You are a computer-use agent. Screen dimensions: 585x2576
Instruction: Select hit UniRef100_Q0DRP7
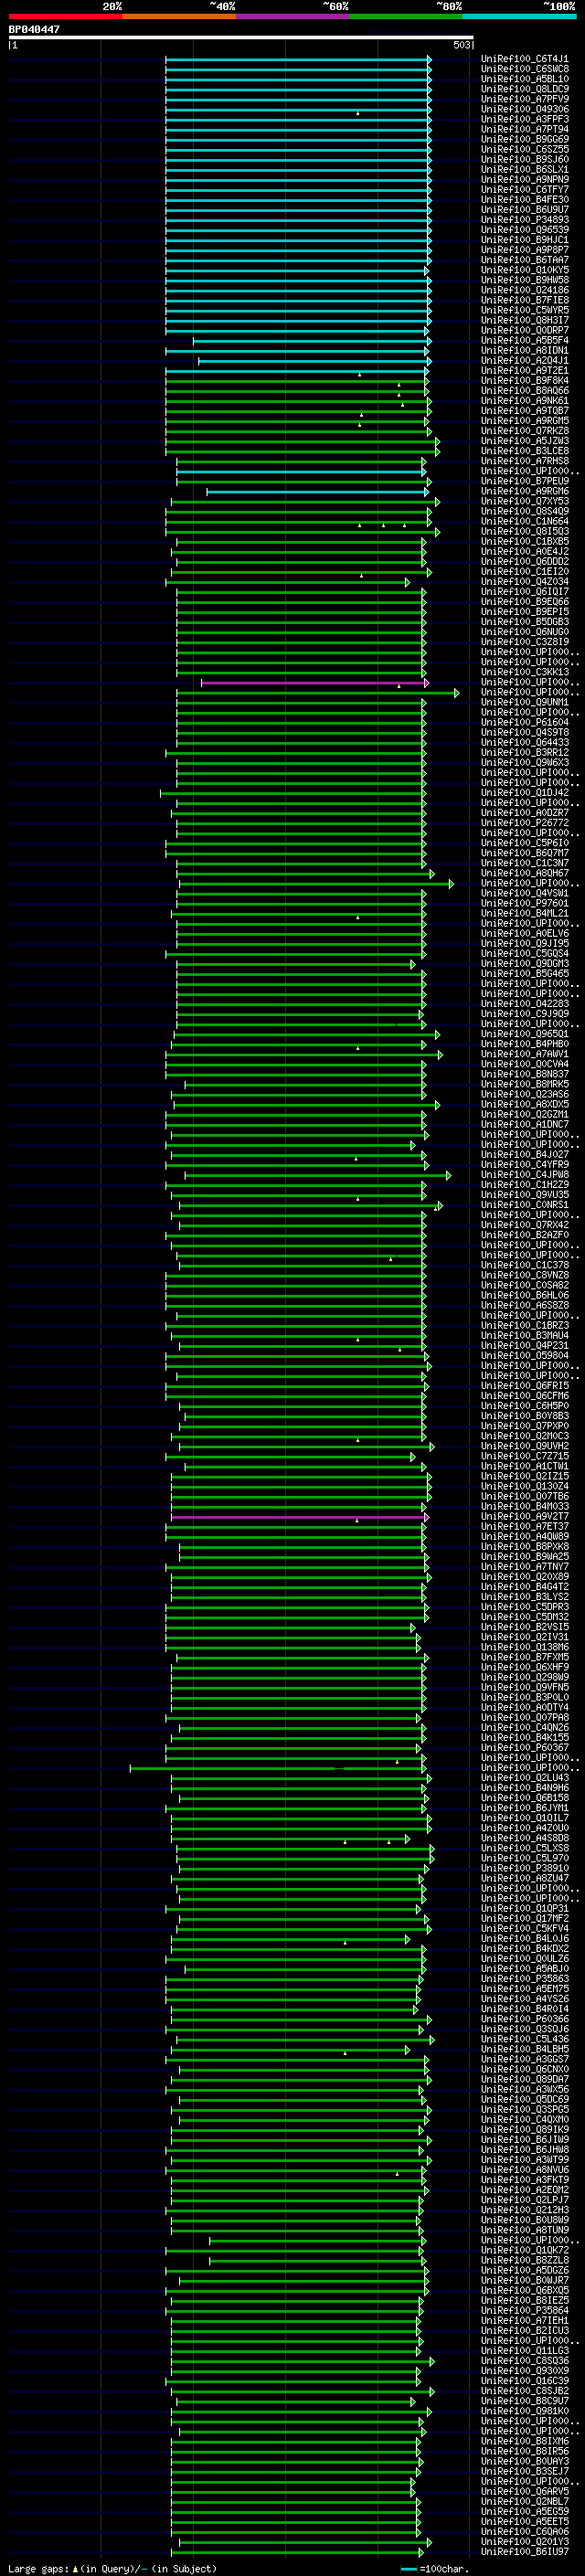click(525, 330)
